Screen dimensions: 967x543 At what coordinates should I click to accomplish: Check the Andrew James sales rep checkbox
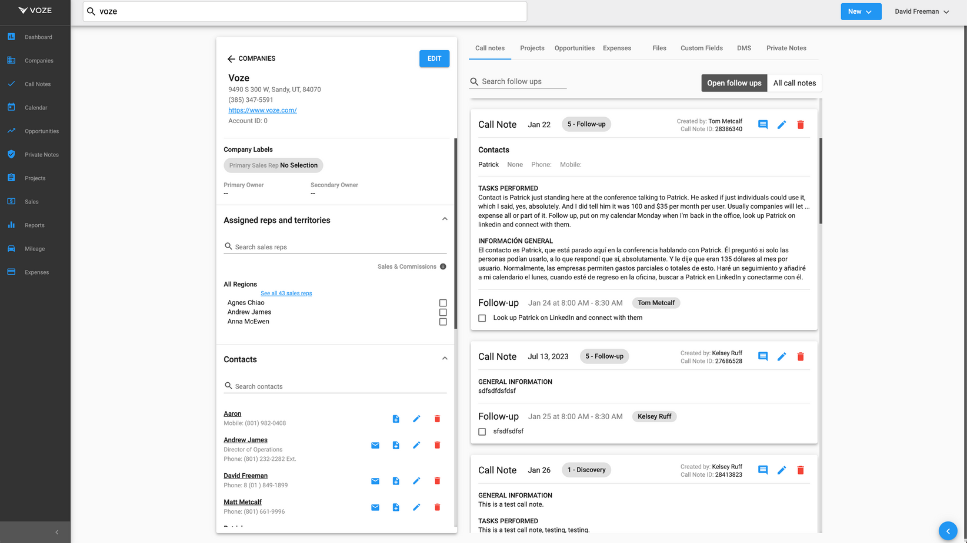click(x=443, y=312)
